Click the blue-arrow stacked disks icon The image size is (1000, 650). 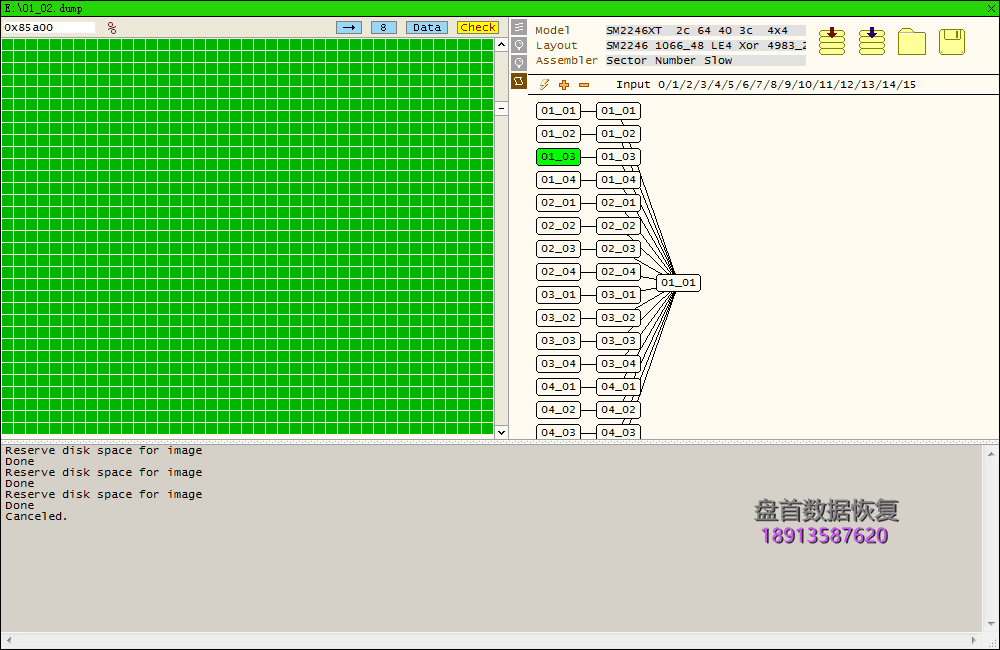(872, 41)
